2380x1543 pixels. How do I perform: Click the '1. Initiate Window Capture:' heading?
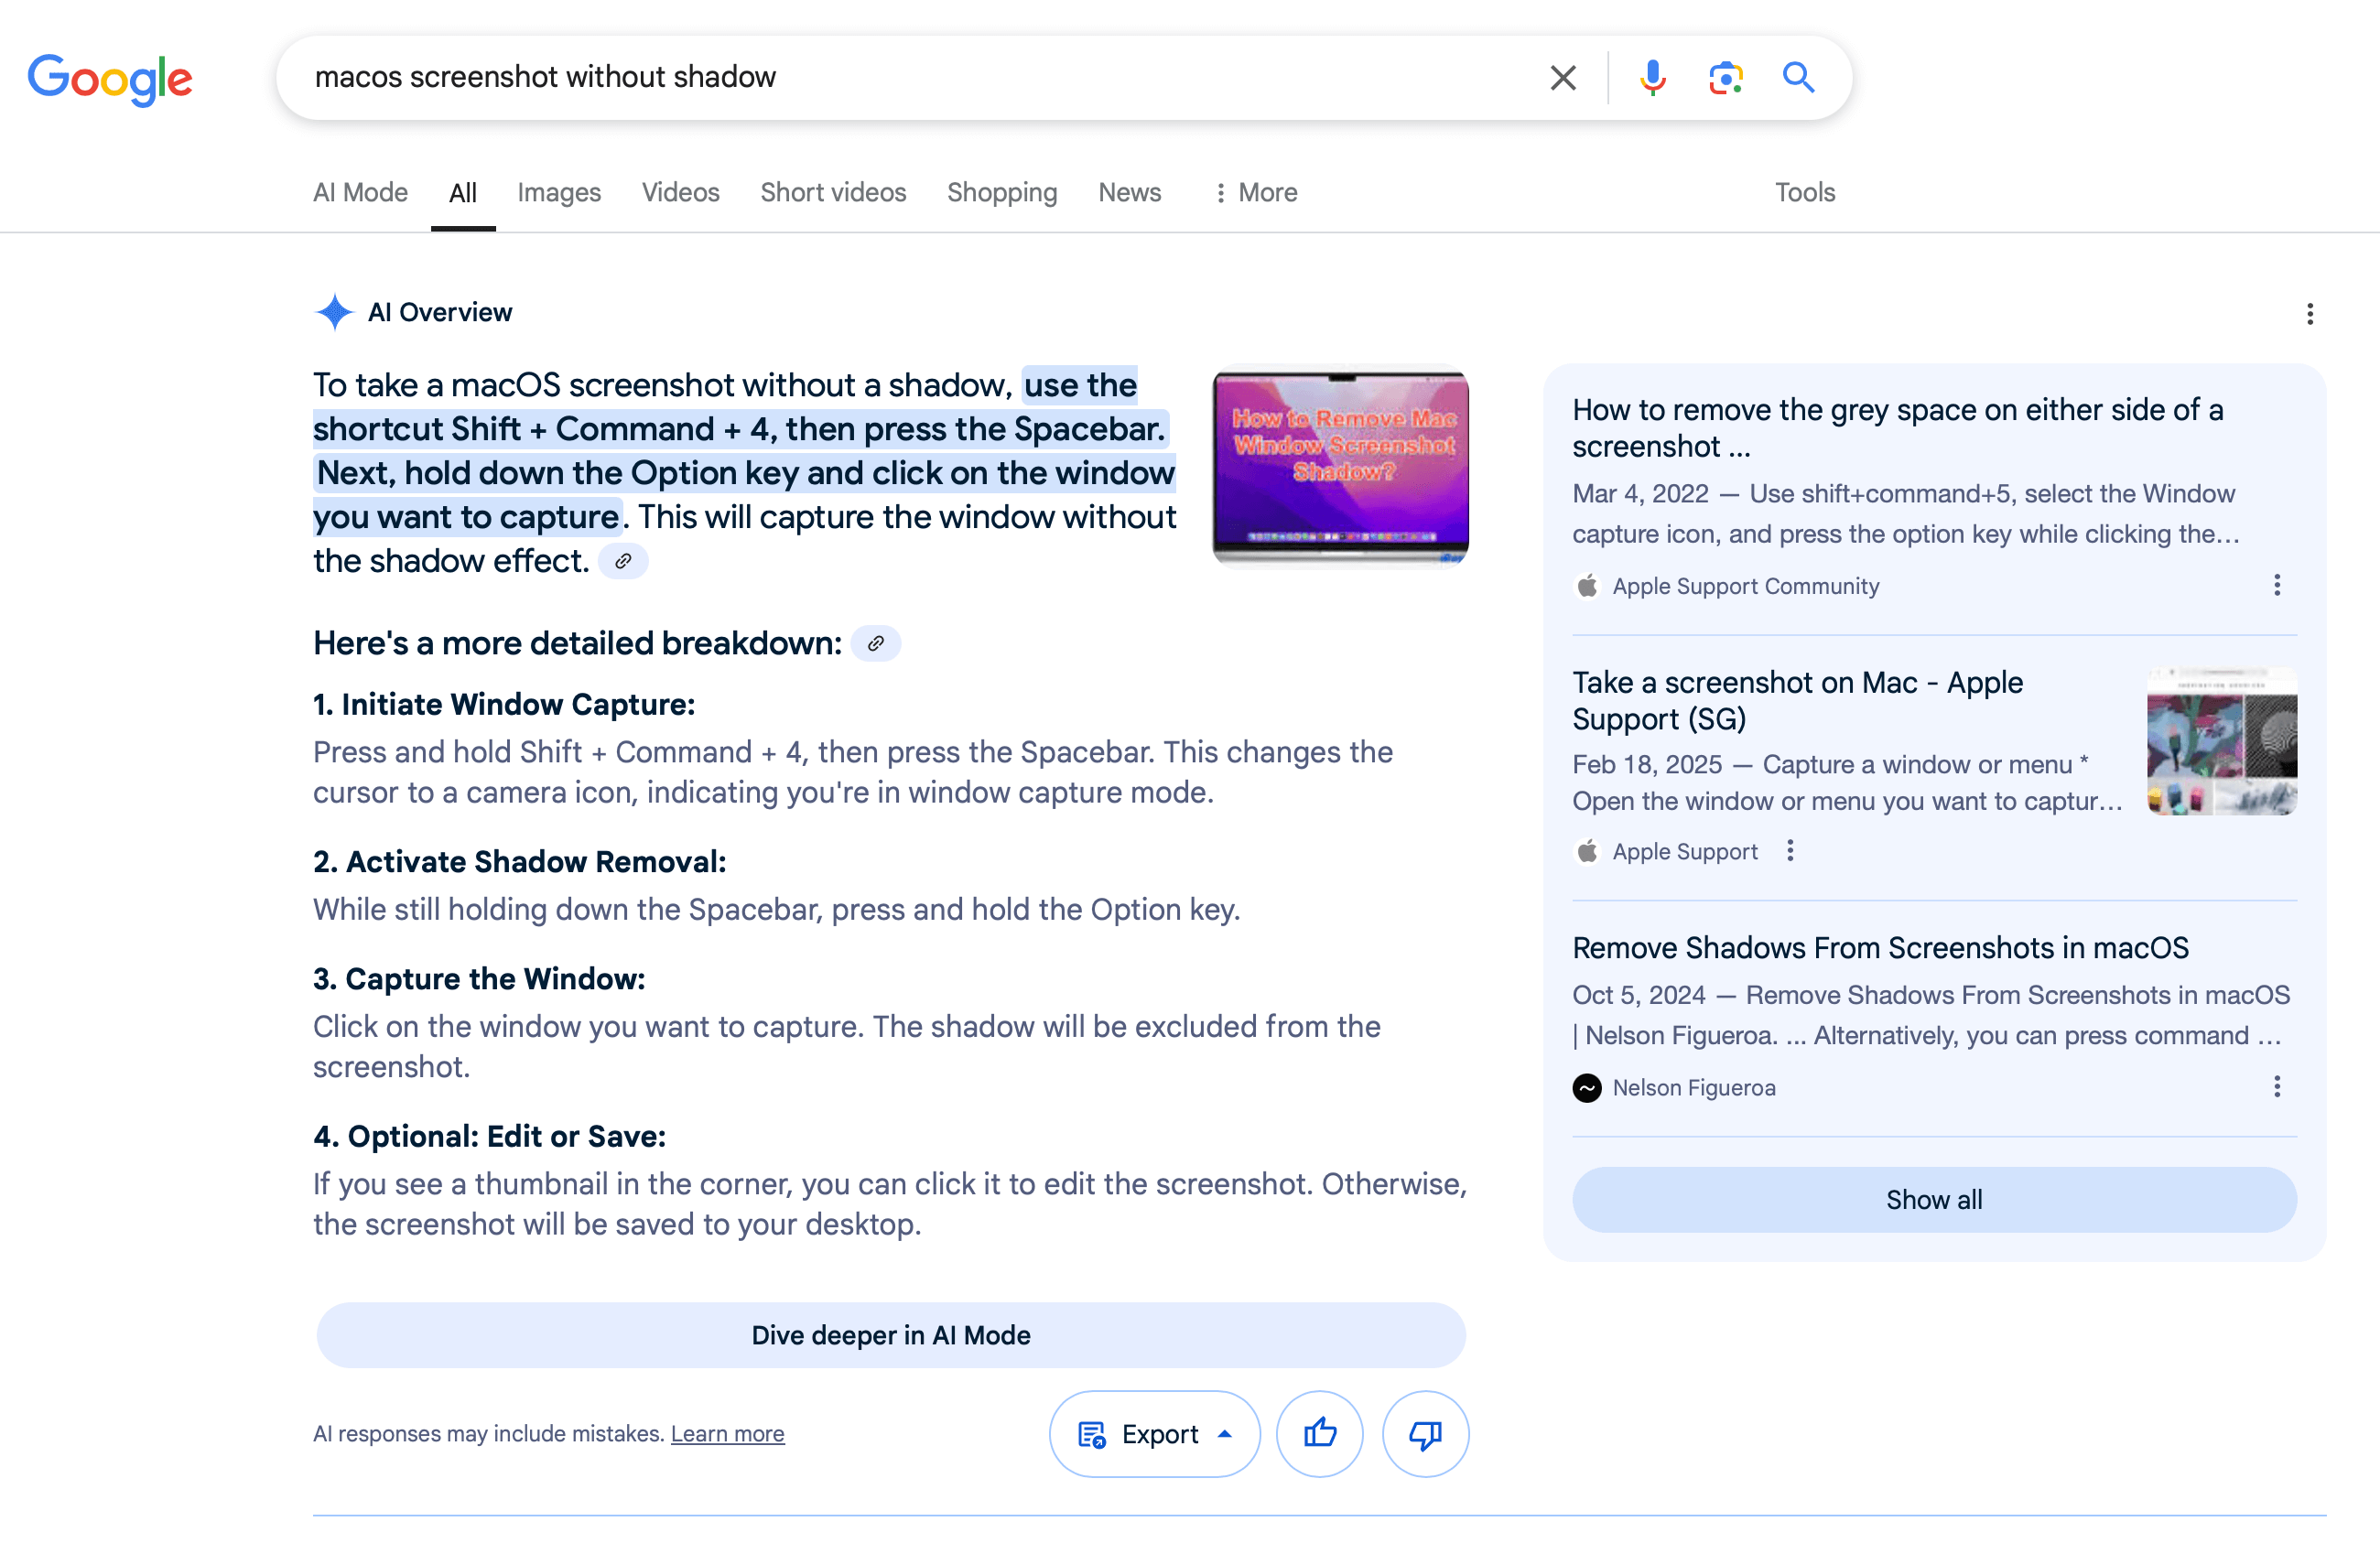504,705
